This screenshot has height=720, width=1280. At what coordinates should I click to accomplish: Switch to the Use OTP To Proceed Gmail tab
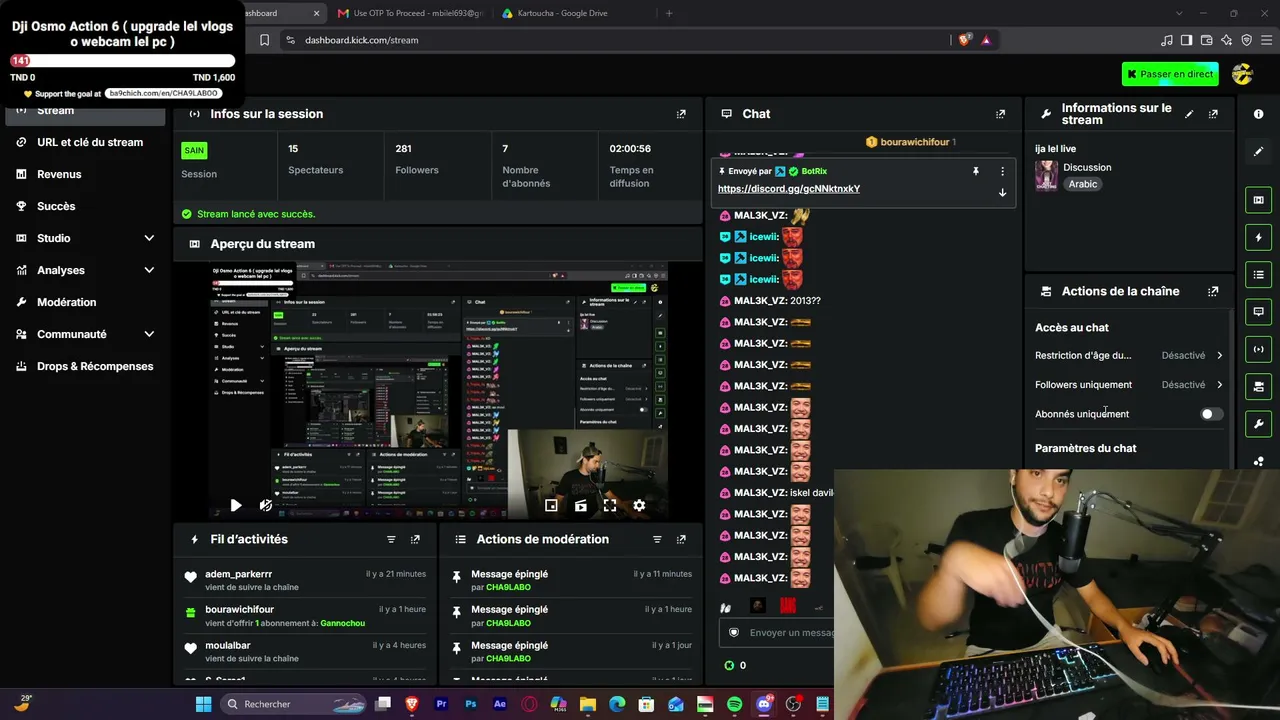[x=410, y=13]
